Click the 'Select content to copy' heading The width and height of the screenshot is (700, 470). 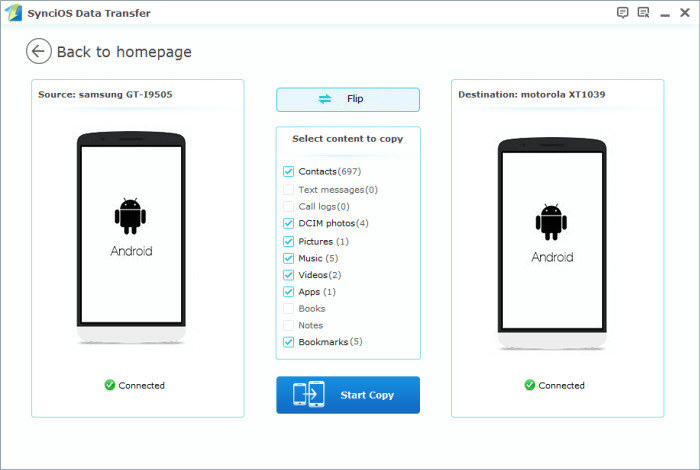coord(348,139)
